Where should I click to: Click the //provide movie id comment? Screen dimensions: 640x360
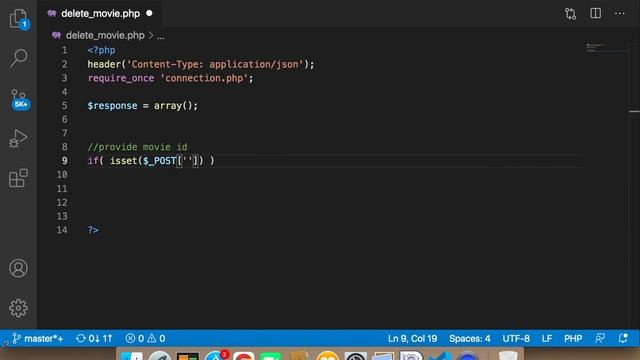pos(137,147)
